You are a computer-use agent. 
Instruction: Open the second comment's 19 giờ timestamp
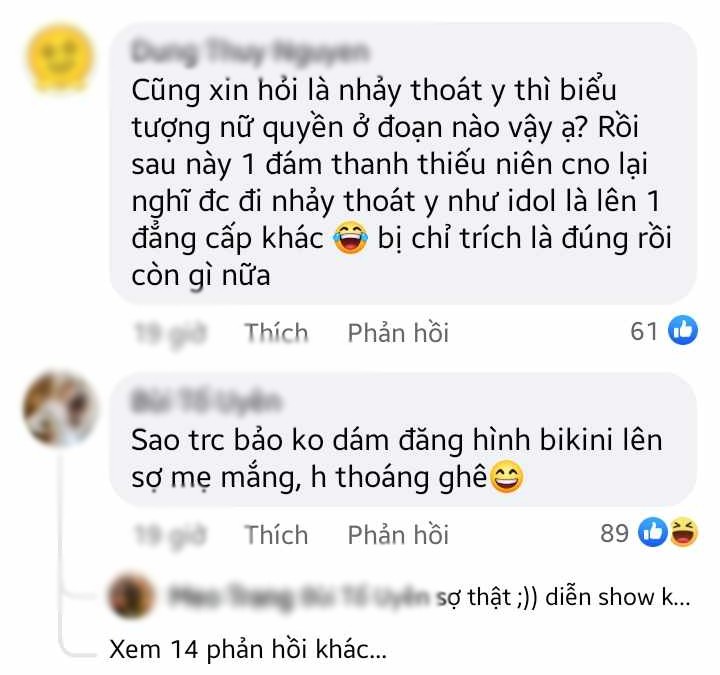171,535
